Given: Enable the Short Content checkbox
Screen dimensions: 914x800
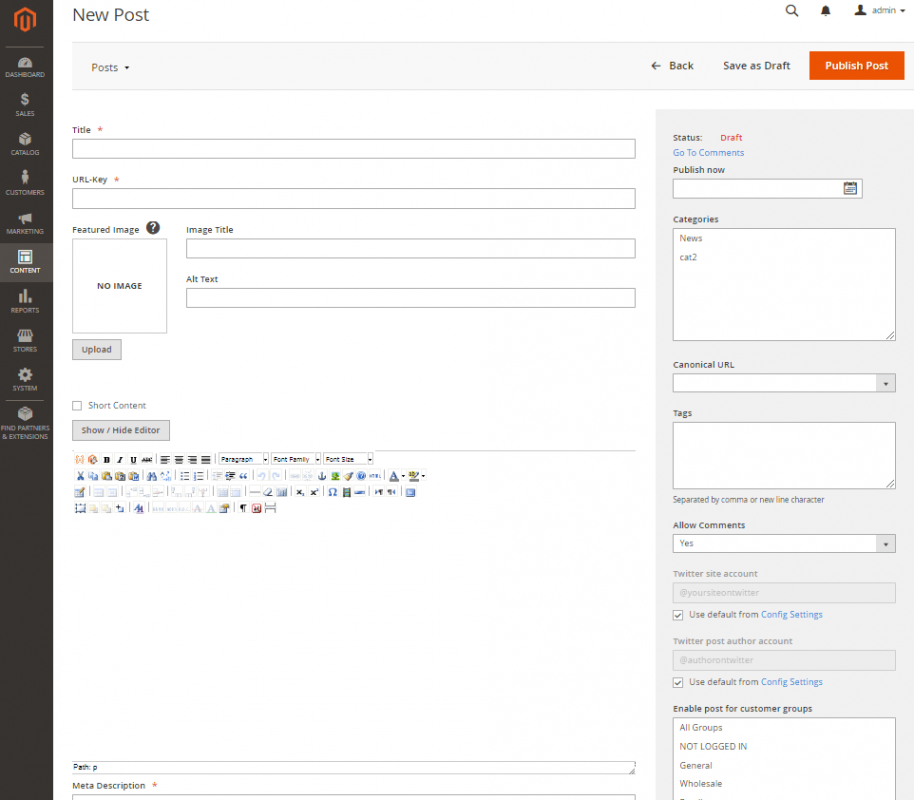Looking at the screenshot, I should 77,405.
